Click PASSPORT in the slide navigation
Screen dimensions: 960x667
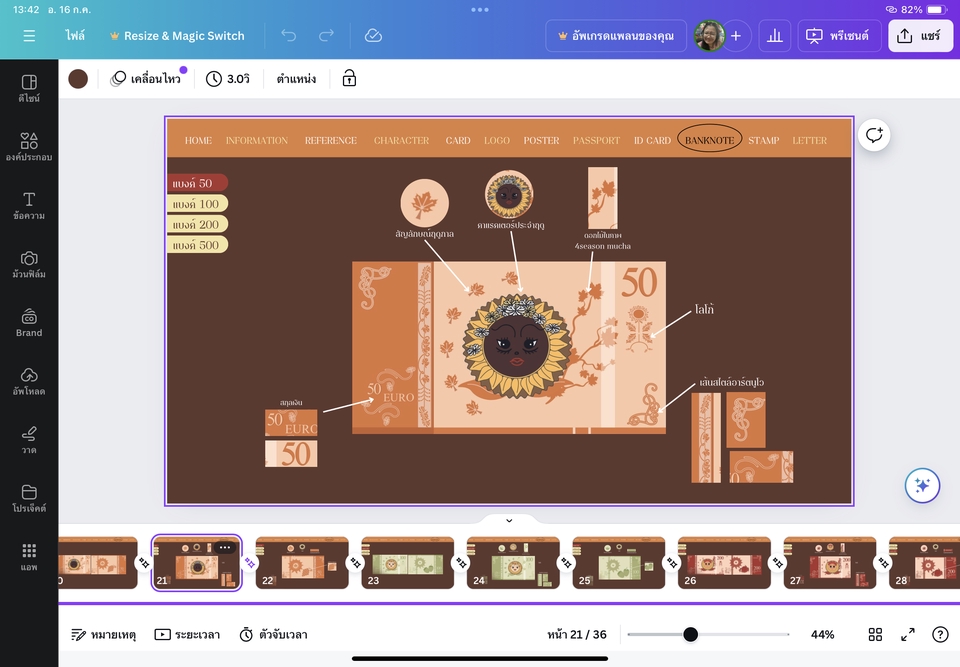pyautogui.click(x=596, y=140)
